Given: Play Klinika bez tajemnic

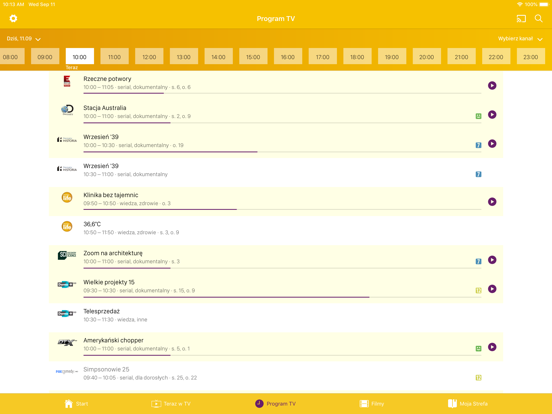Looking at the screenshot, I should pos(492,202).
